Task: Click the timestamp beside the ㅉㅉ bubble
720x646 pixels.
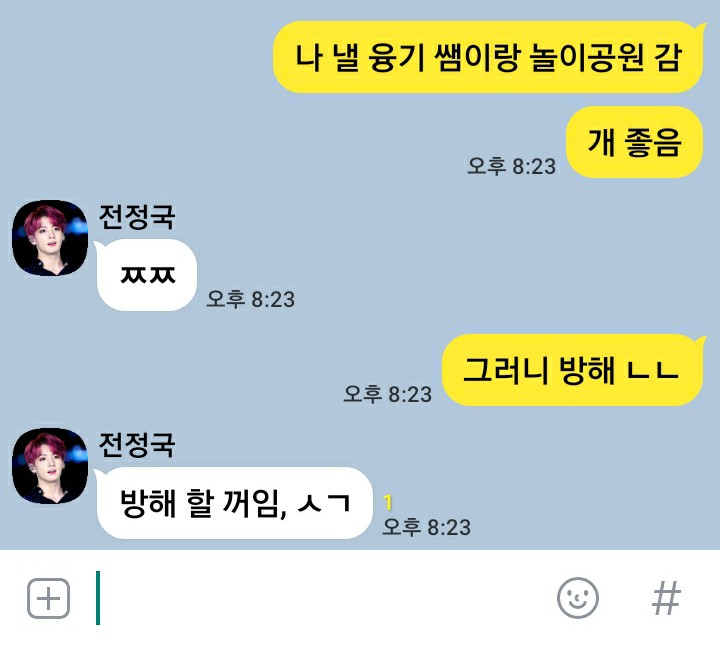Action: pos(250,299)
